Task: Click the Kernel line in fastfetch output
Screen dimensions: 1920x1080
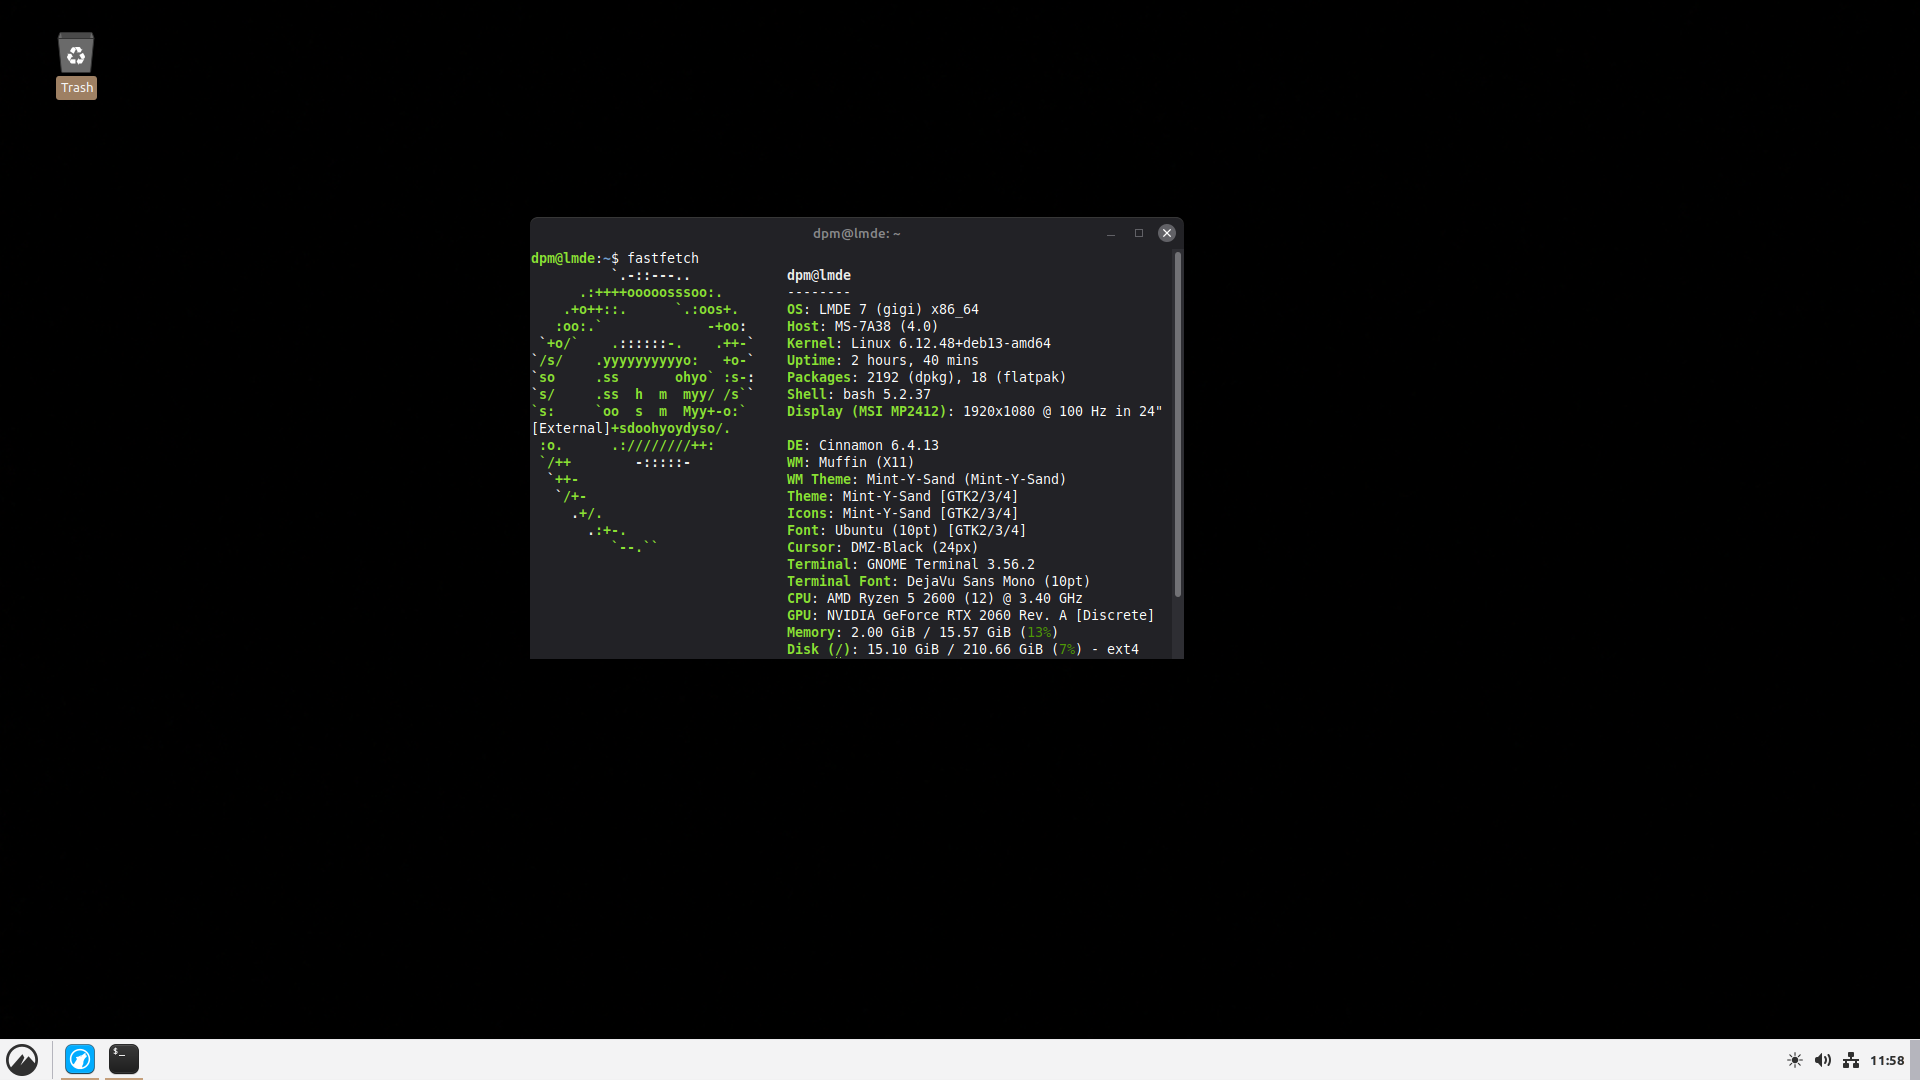Action: 918,343
